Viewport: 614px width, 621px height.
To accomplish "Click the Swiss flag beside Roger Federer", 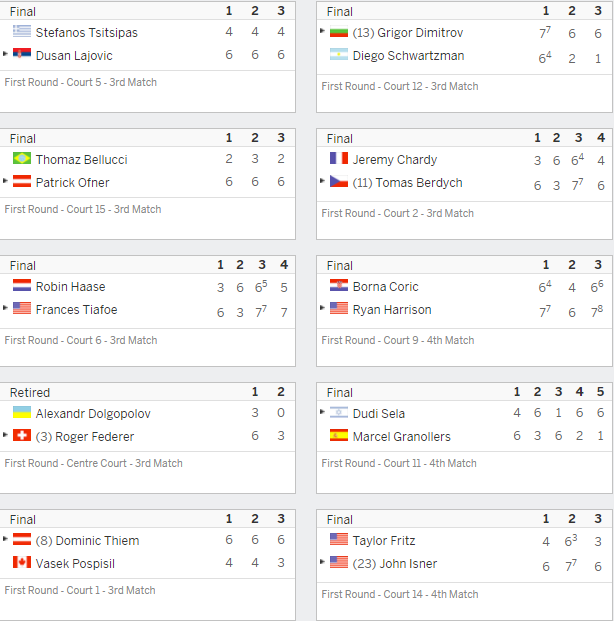I will pos(22,435).
